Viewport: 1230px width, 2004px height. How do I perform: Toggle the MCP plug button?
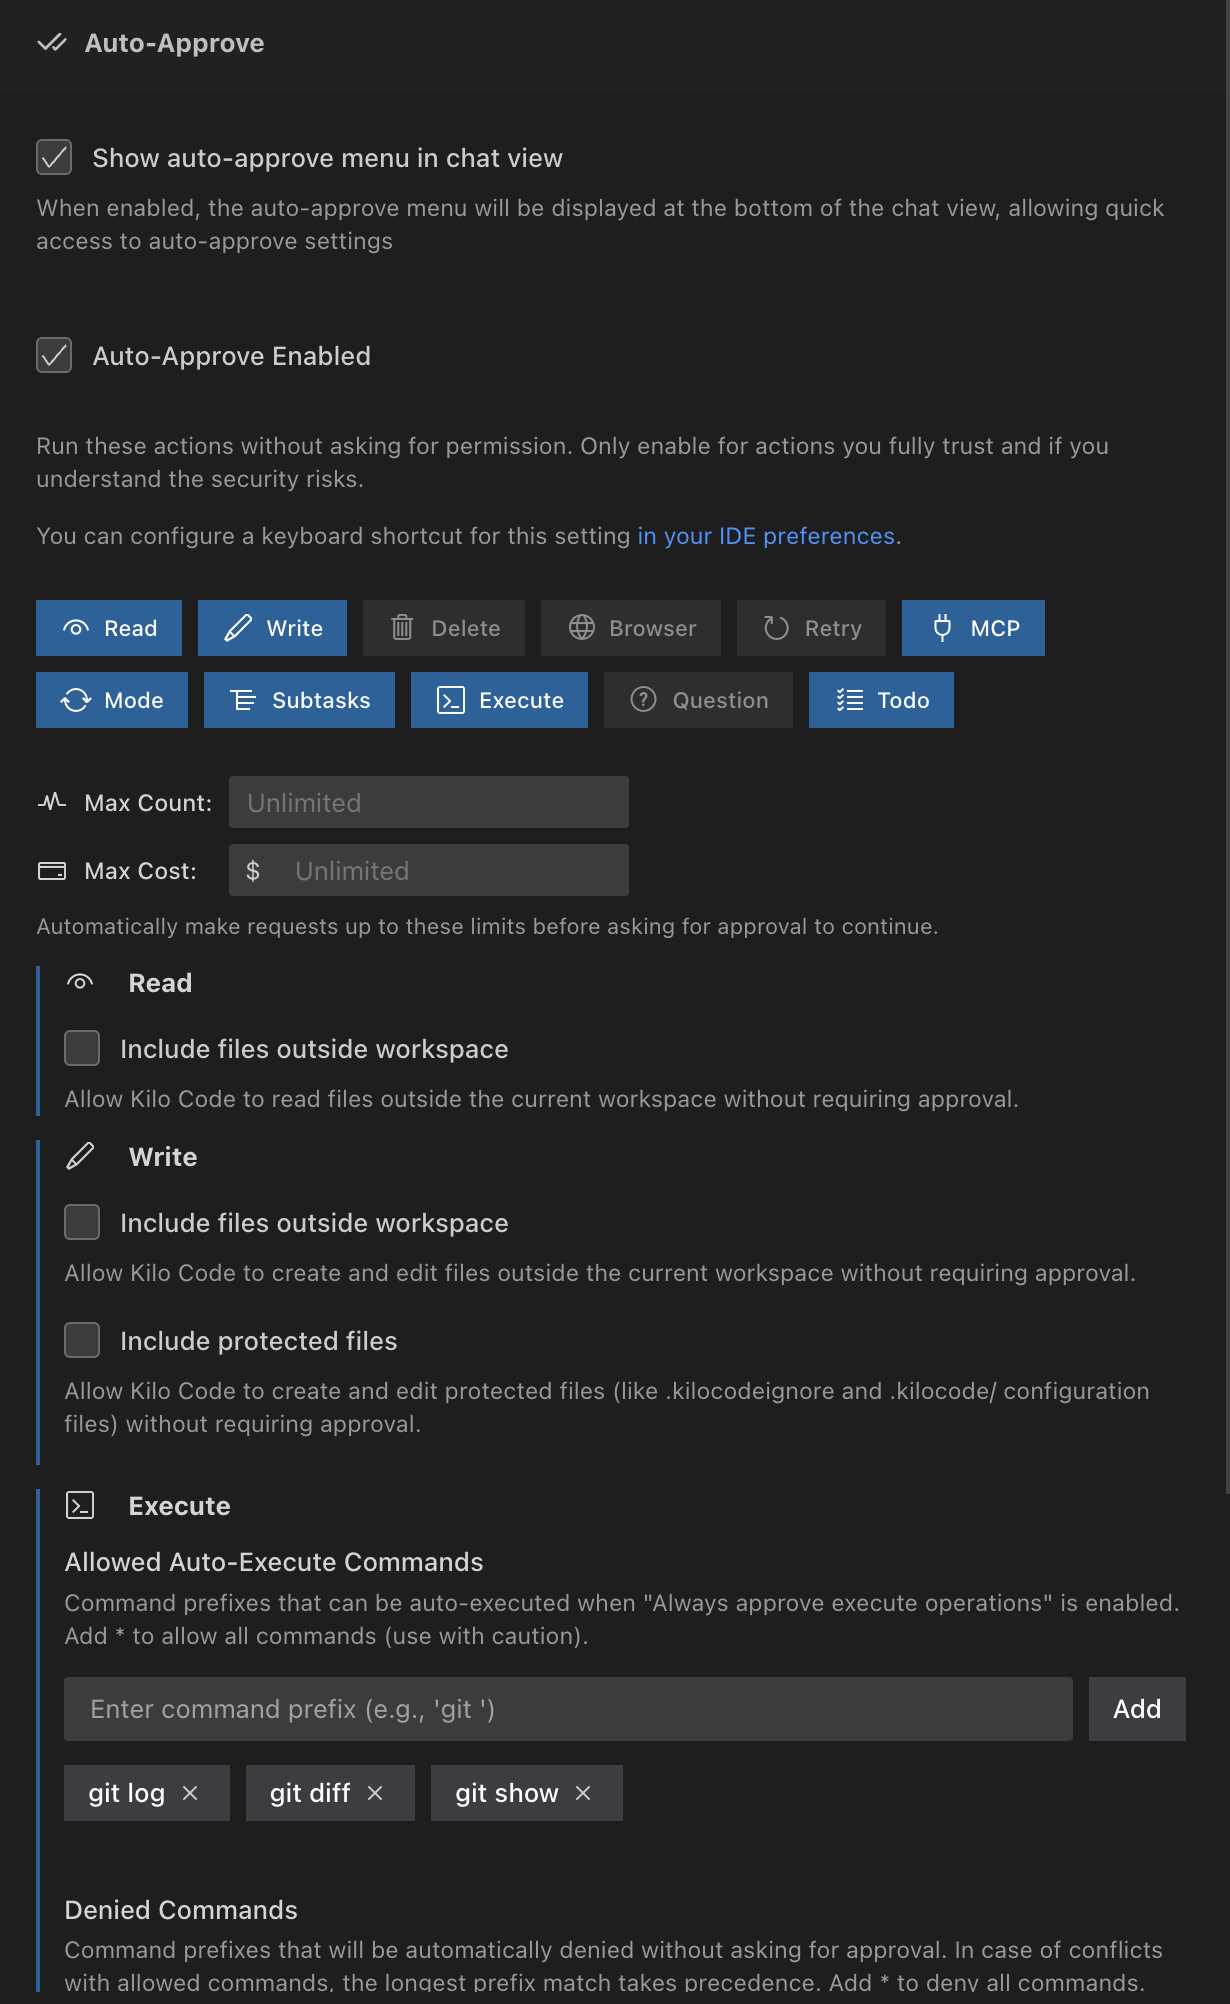pos(973,628)
